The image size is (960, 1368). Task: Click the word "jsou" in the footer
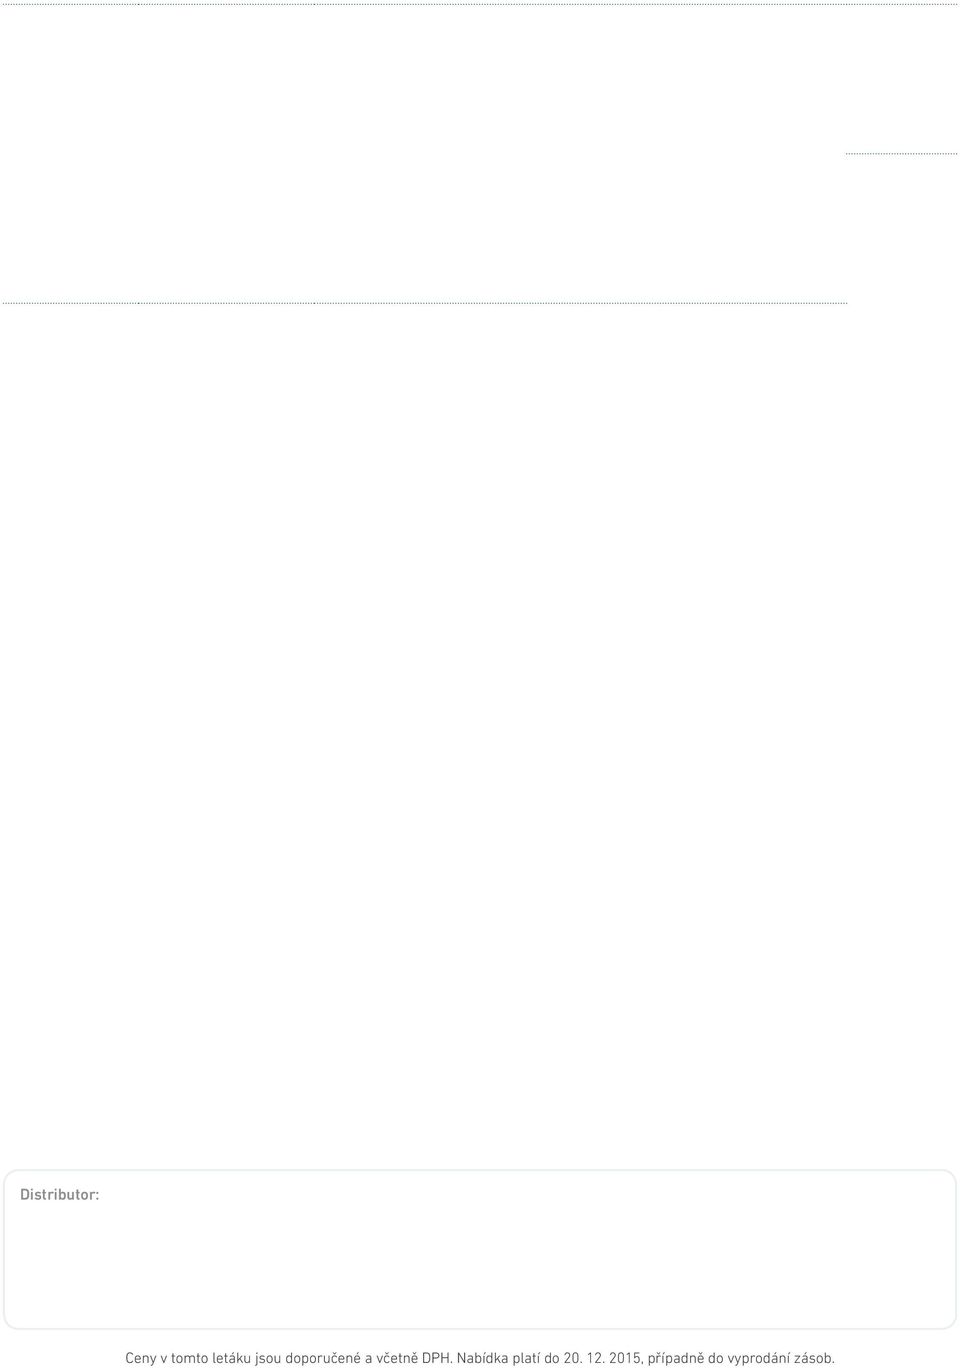tap(269, 1358)
